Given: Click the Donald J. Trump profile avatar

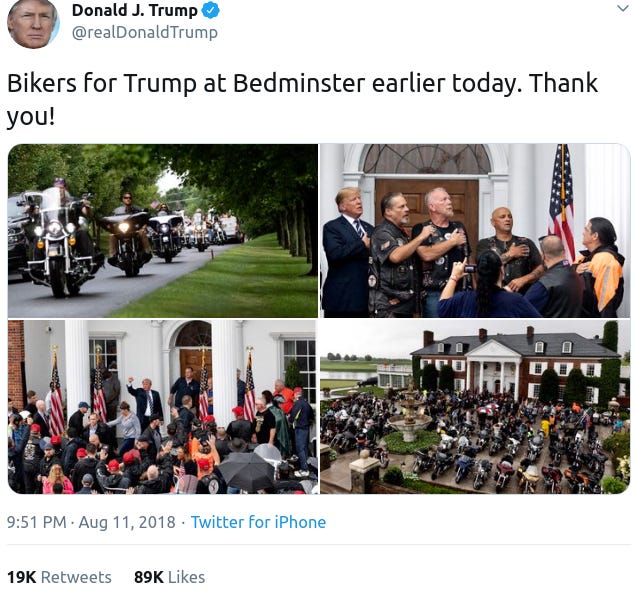Looking at the screenshot, I should coord(33,24).
